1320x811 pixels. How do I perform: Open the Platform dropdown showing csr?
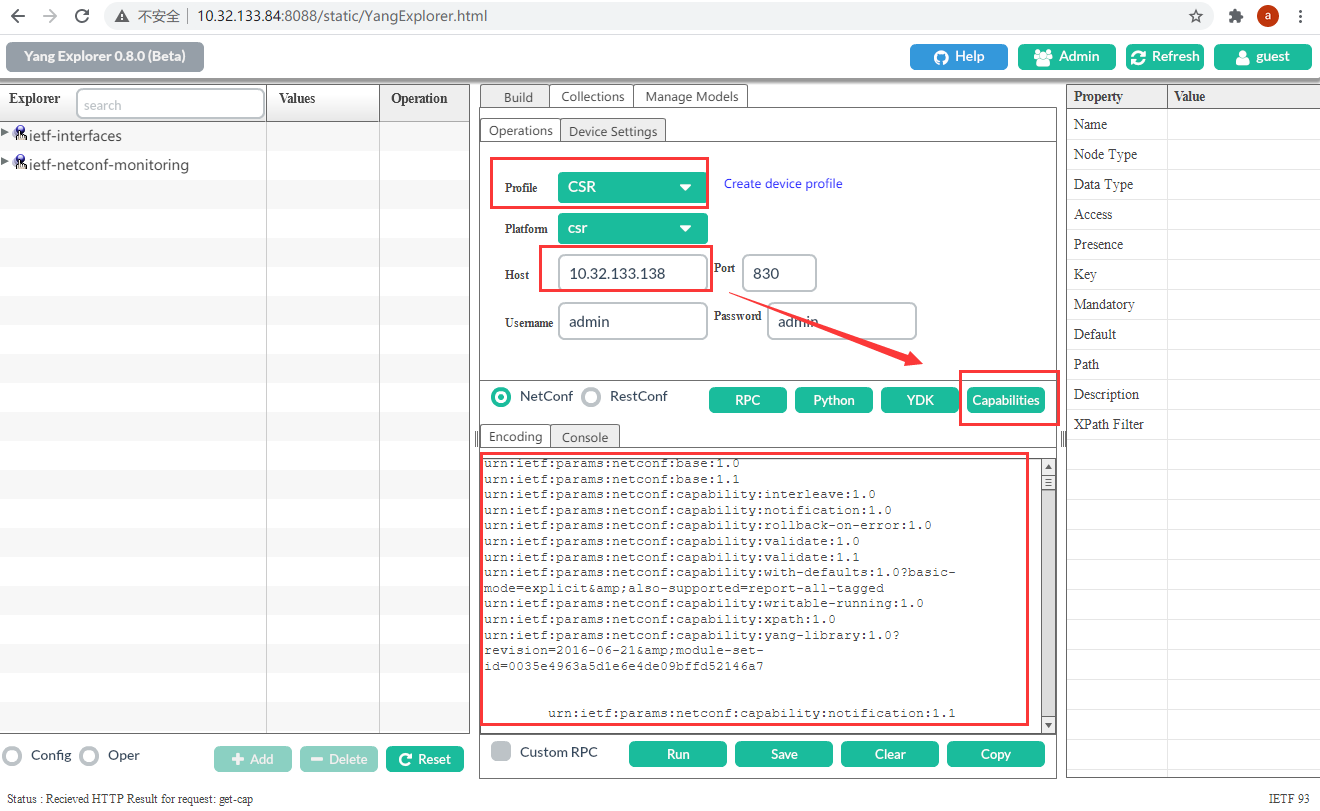[632, 228]
